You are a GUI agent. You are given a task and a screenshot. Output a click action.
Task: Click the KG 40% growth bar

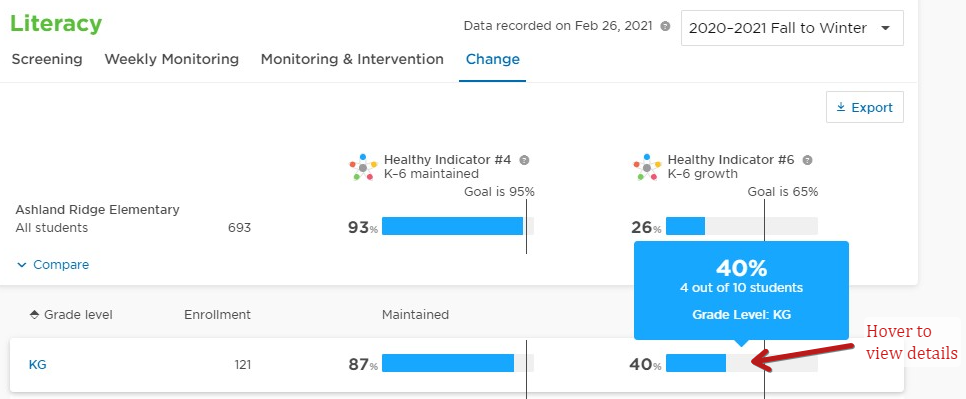point(742,363)
